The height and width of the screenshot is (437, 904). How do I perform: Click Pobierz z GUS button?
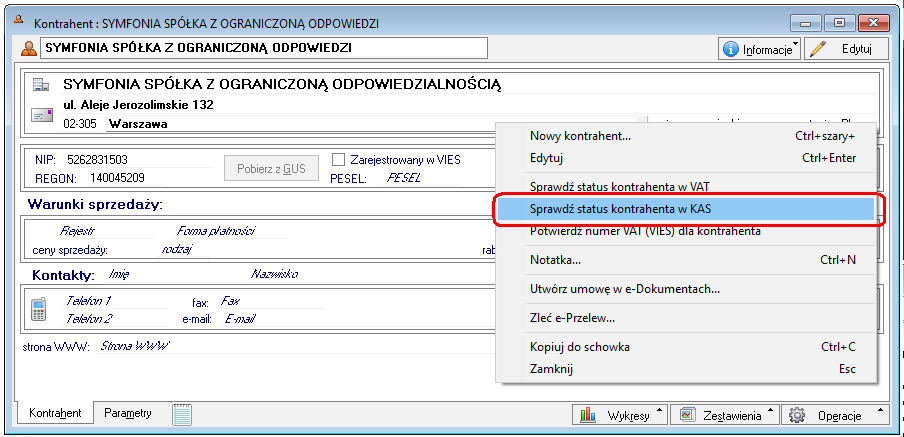(x=271, y=169)
